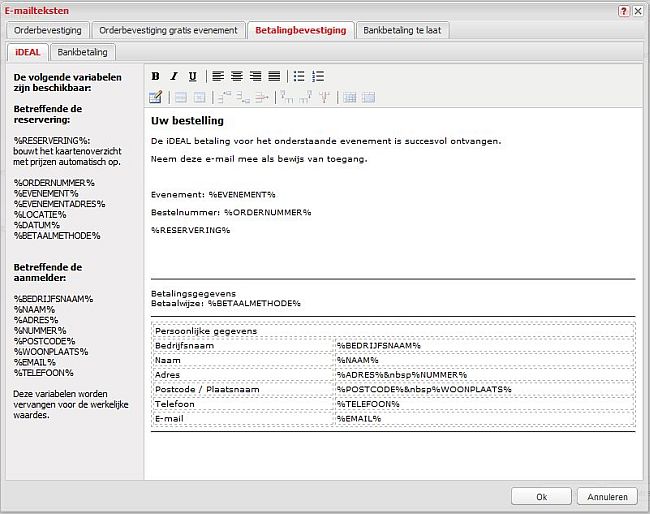Open Orderbevestiging gratis evenement tab
The image size is (650, 514).
(x=168, y=30)
